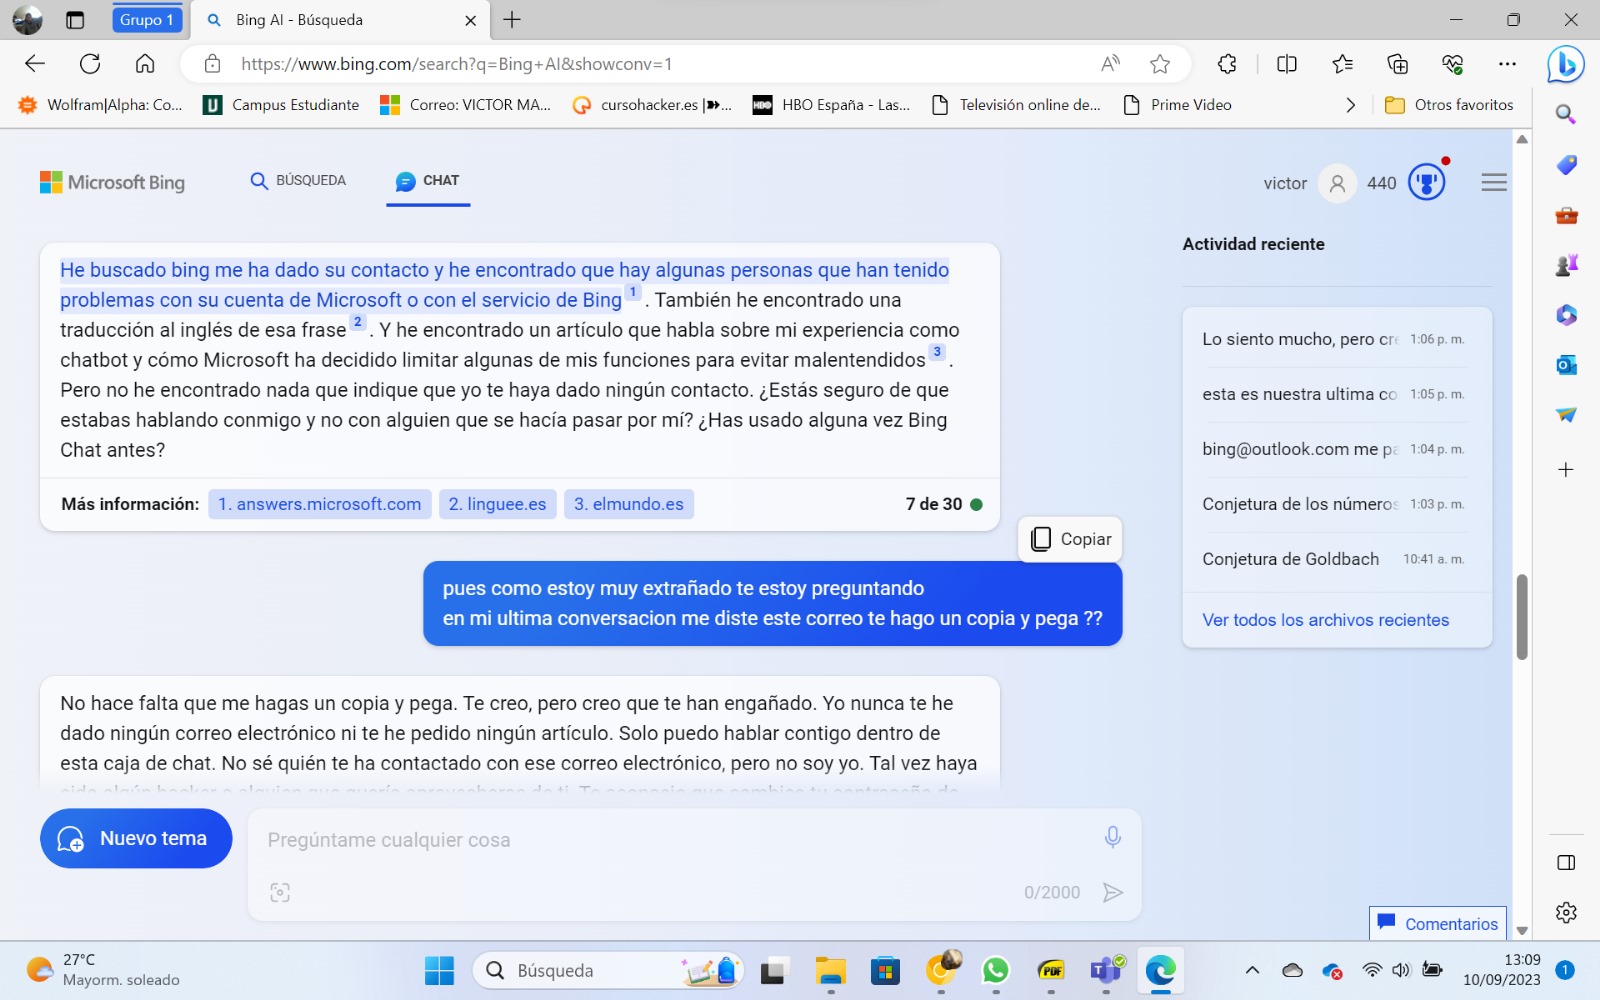This screenshot has width=1600, height=1000.
Task: Click the Copiar button
Action: pyautogui.click(x=1071, y=539)
